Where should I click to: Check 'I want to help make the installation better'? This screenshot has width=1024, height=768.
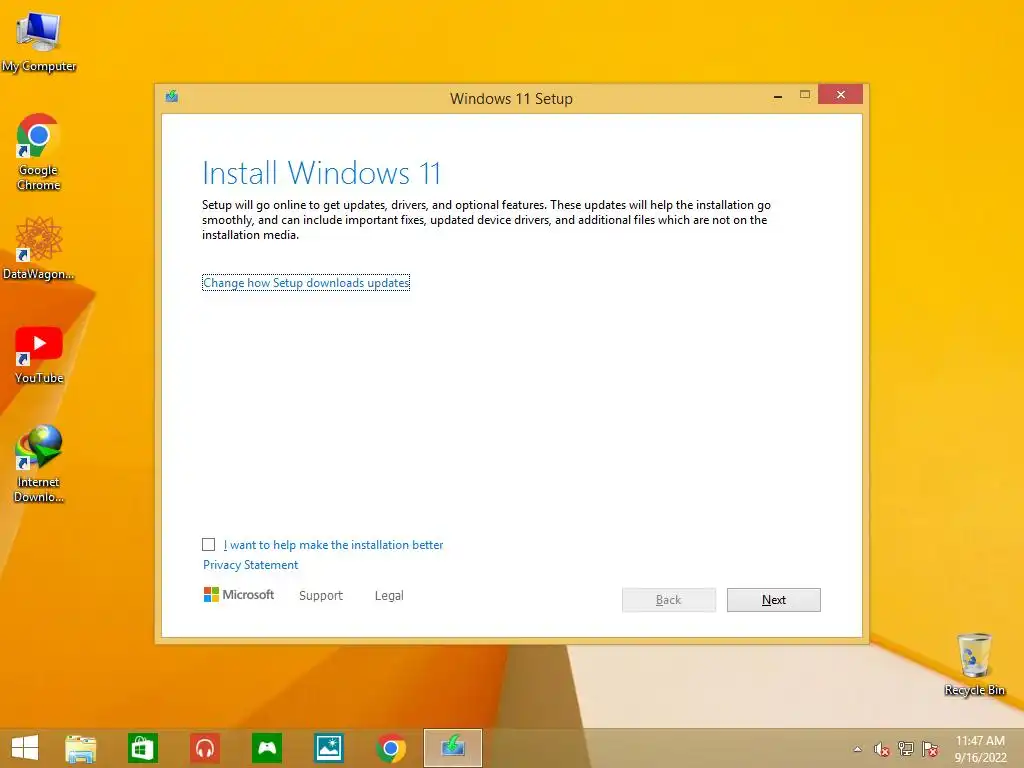[208, 545]
